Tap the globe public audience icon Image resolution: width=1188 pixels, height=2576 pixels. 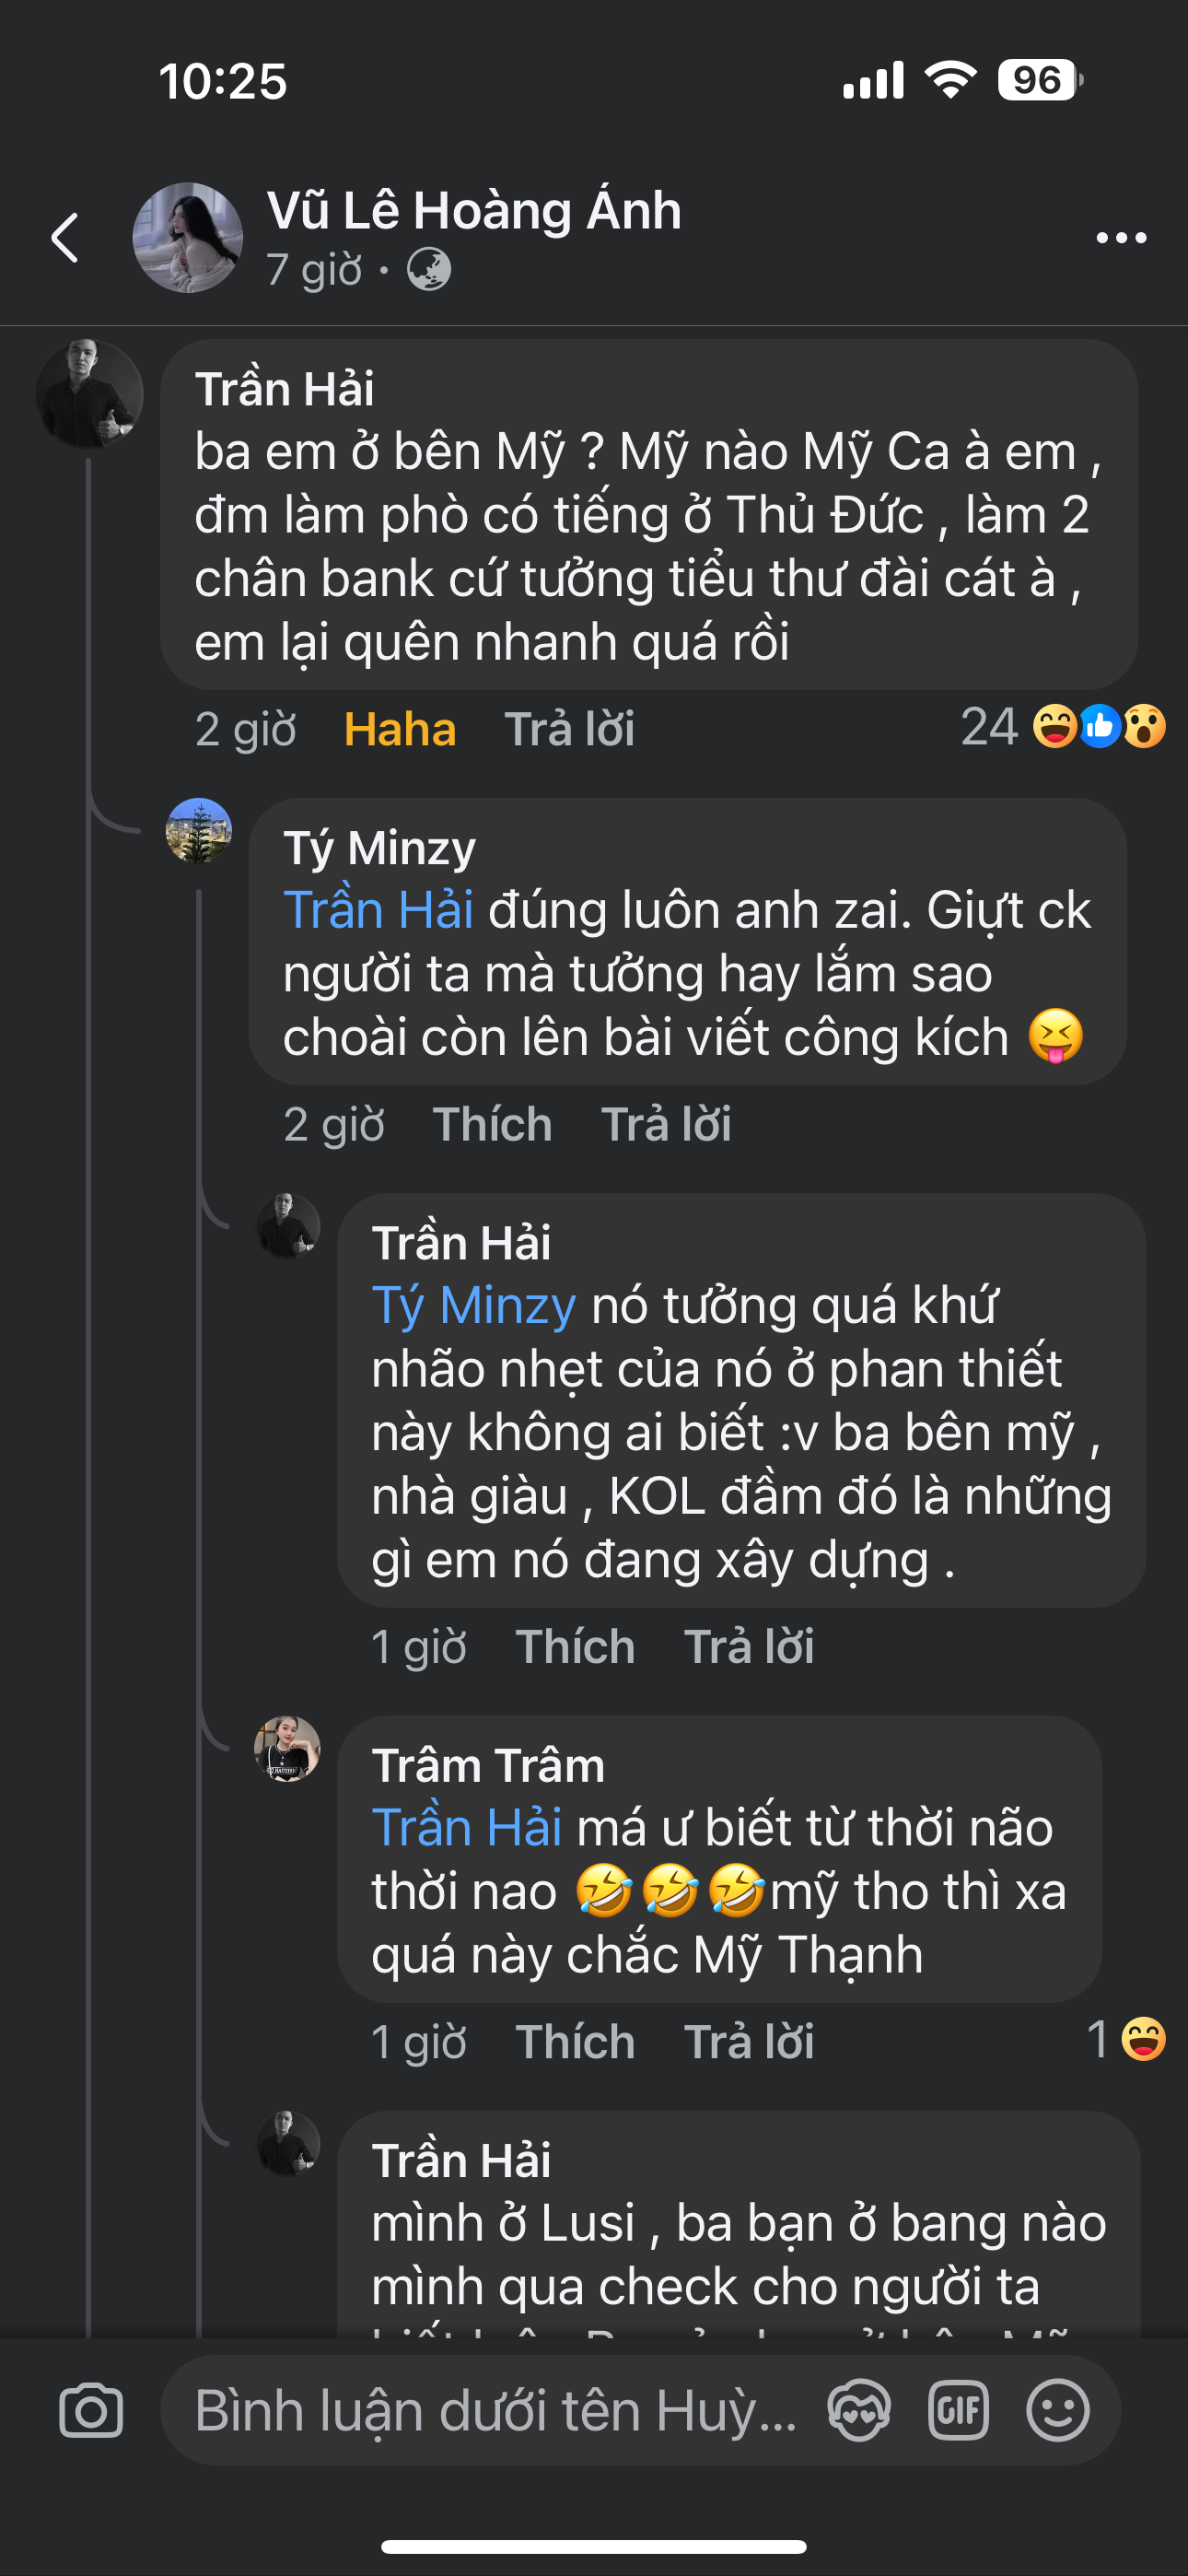coord(429,270)
